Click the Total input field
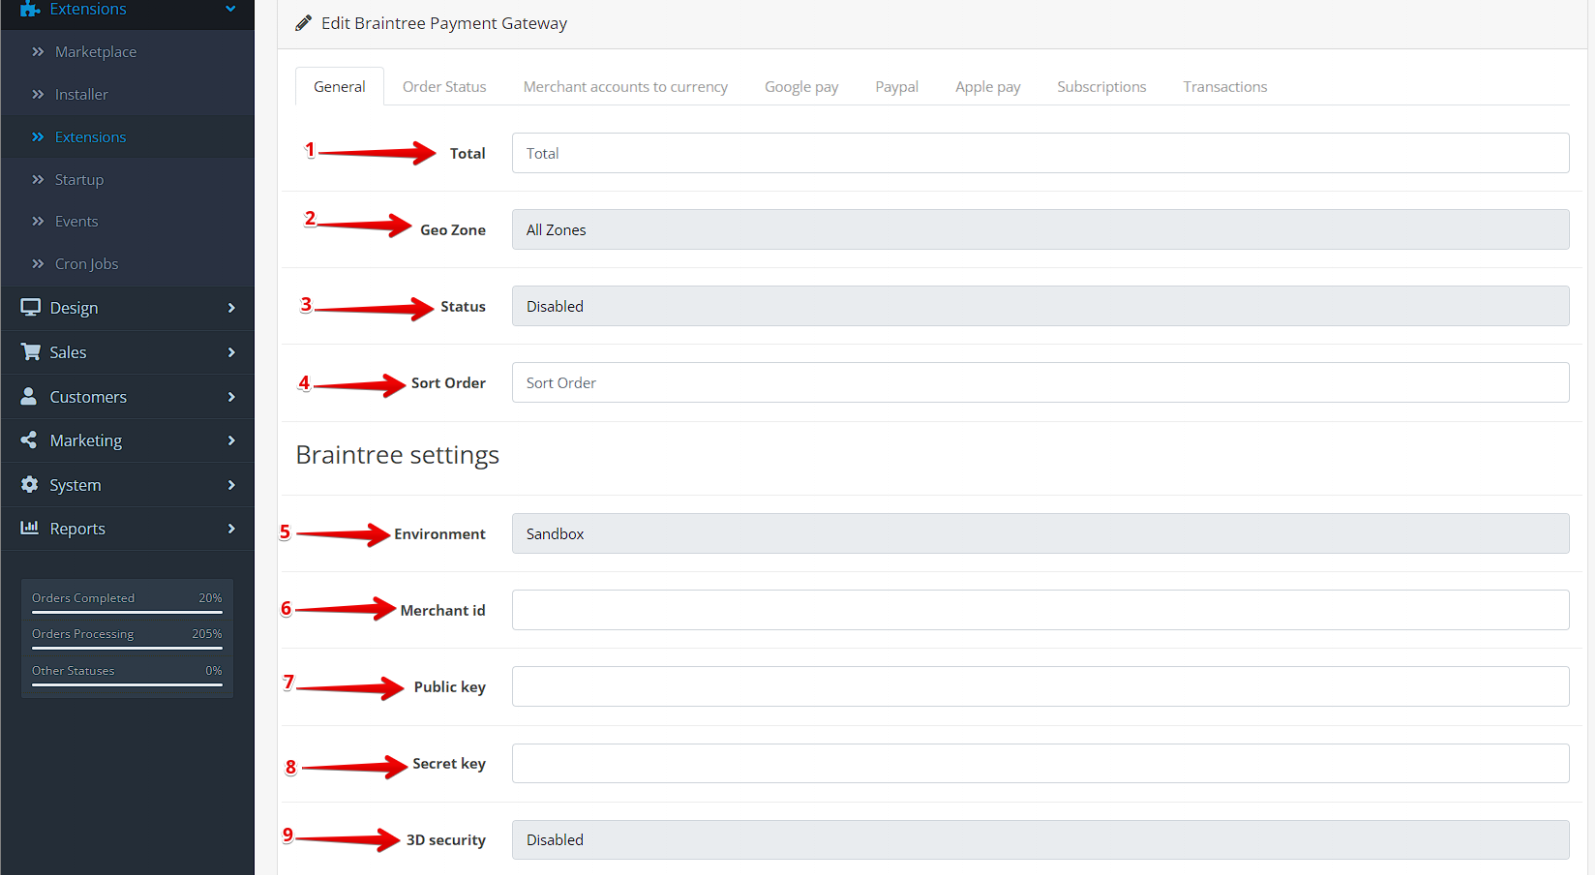This screenshot has width=1595, height=875. (1040, 153)
